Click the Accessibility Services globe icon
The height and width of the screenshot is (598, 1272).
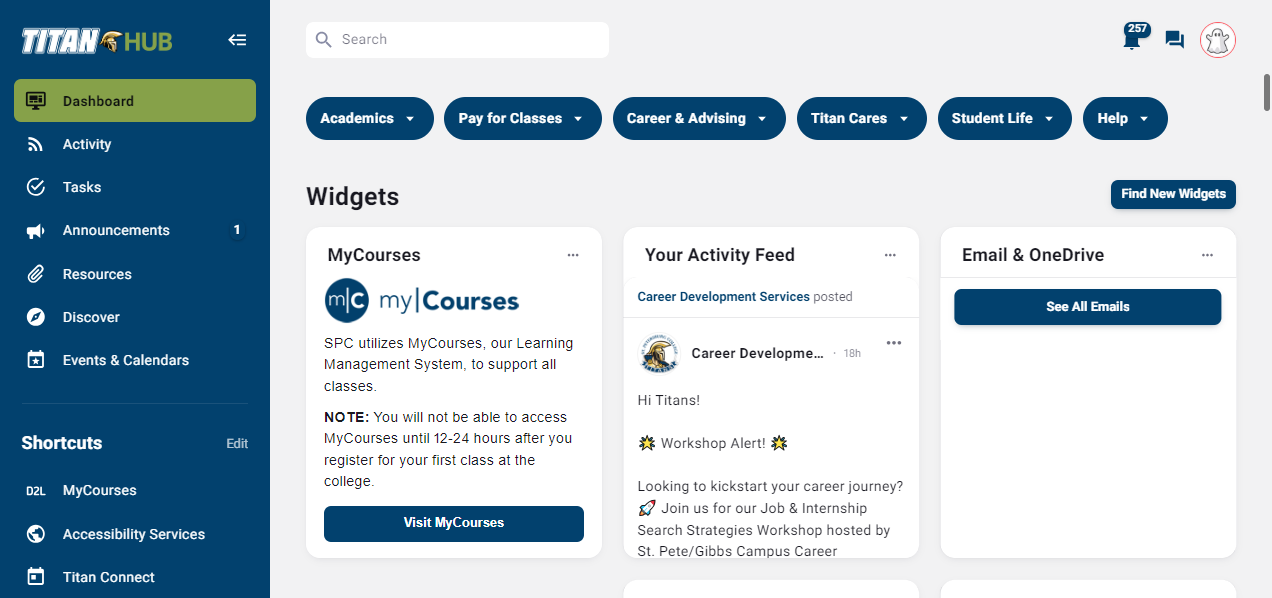pos(36,534)
